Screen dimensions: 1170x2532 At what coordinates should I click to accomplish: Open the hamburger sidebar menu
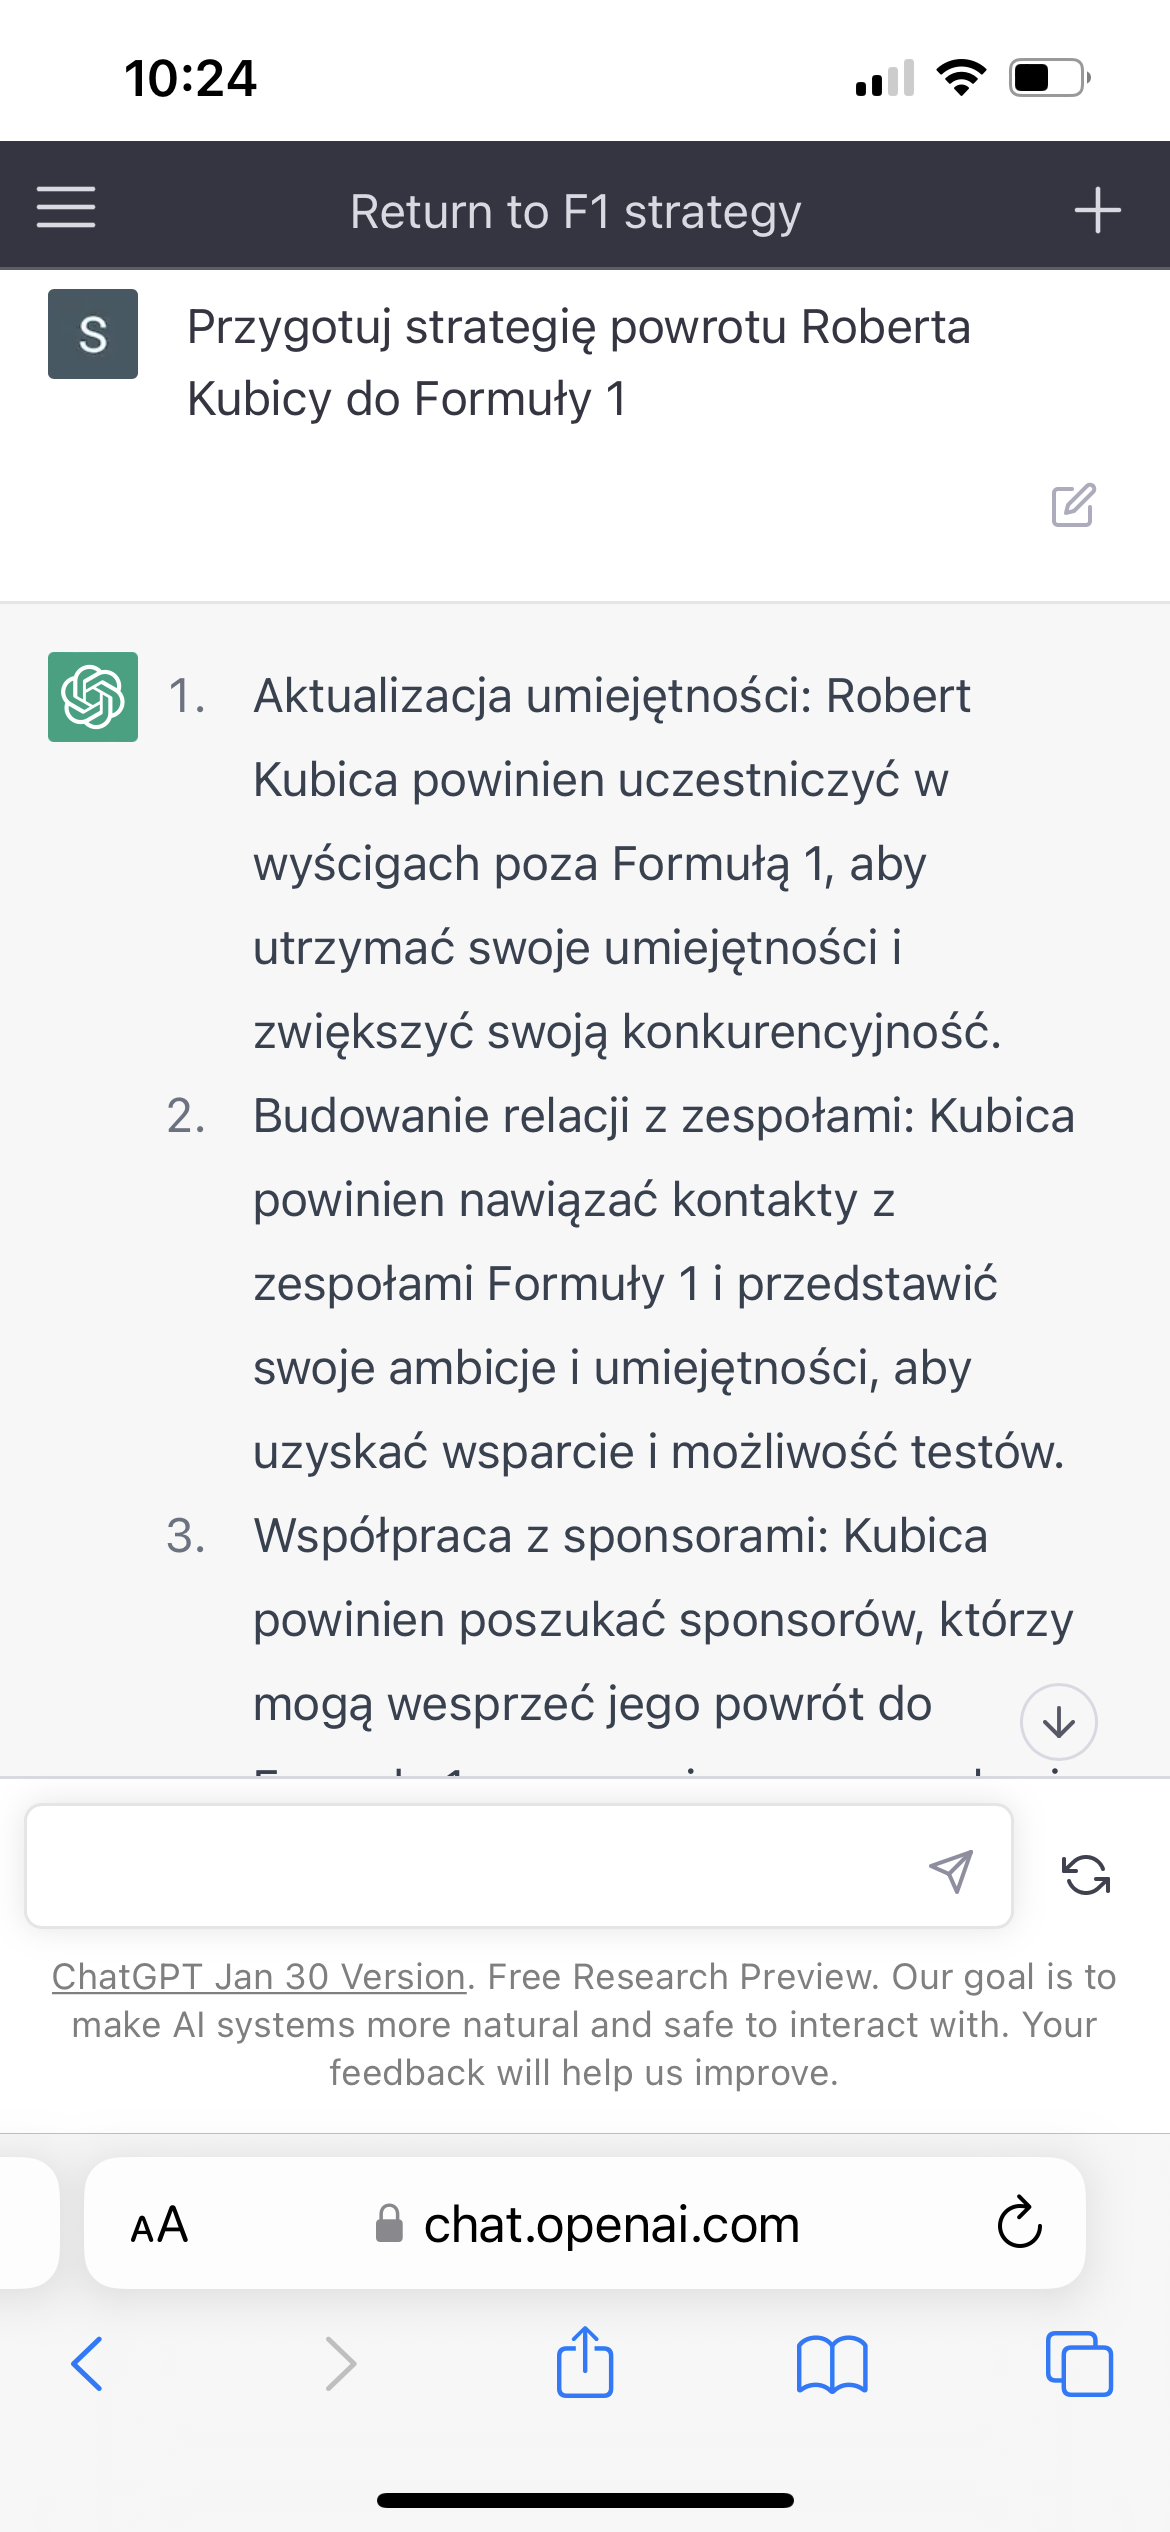[66, 207]
